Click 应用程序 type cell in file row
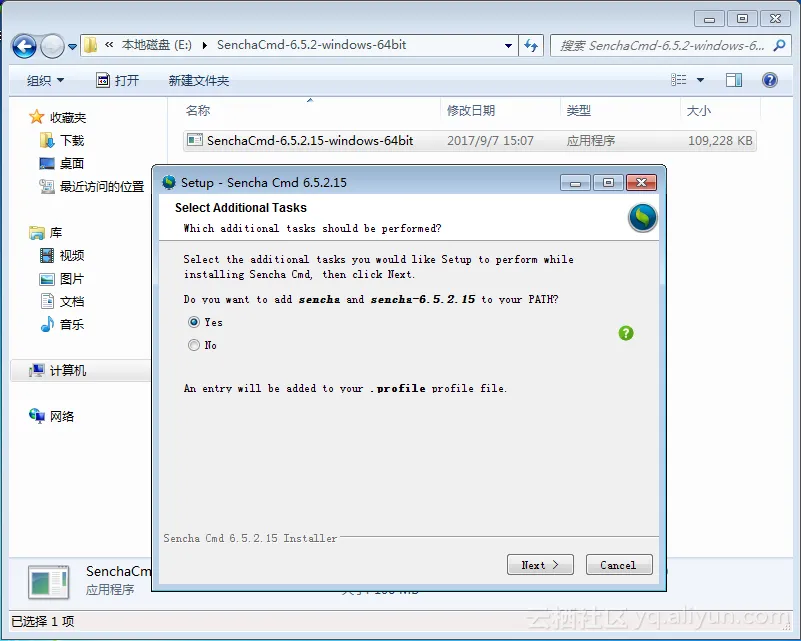801x641 pixels. pos(591,140)
